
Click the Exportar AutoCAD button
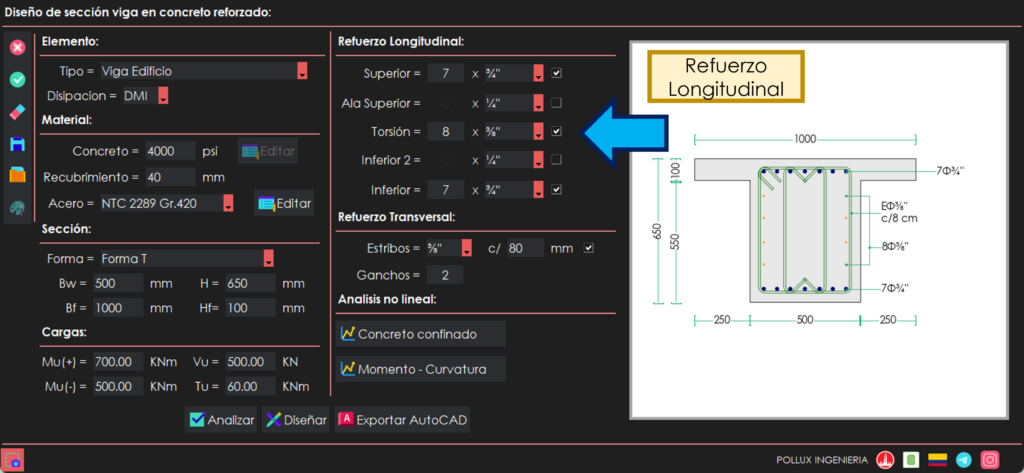click(x=402, y=420)
